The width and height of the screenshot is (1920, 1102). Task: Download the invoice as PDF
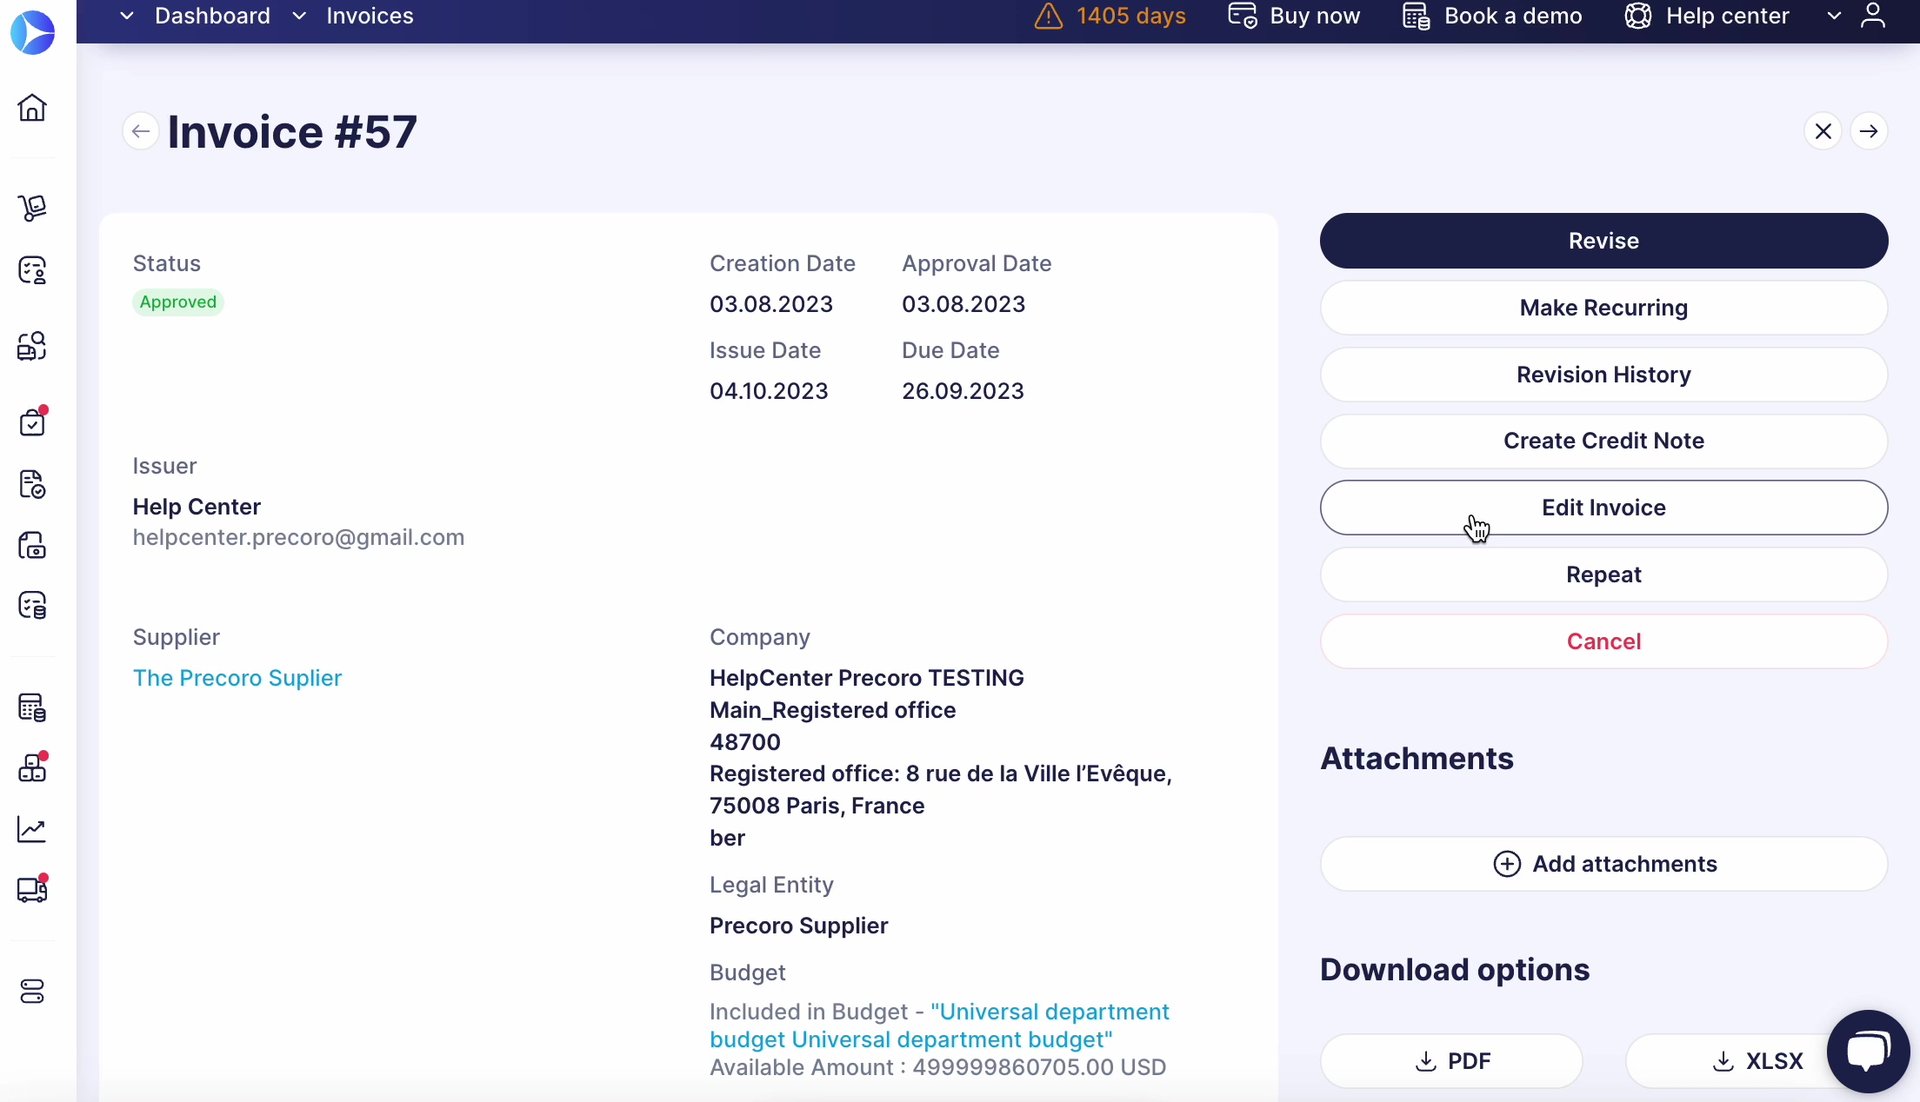(x=1452, y=1060)
